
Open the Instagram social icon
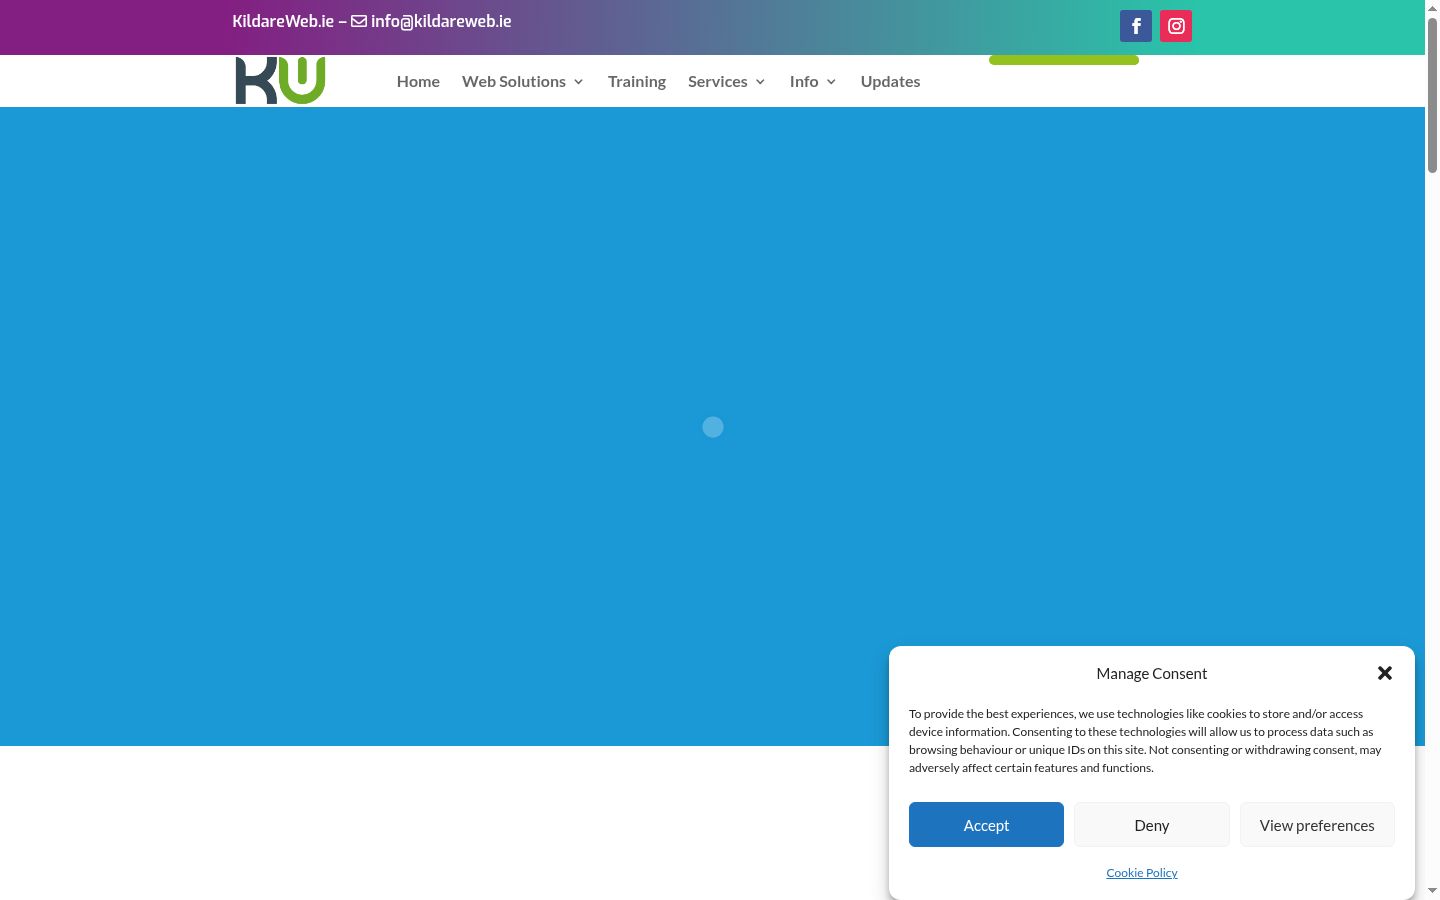(x=1176, y=26)
